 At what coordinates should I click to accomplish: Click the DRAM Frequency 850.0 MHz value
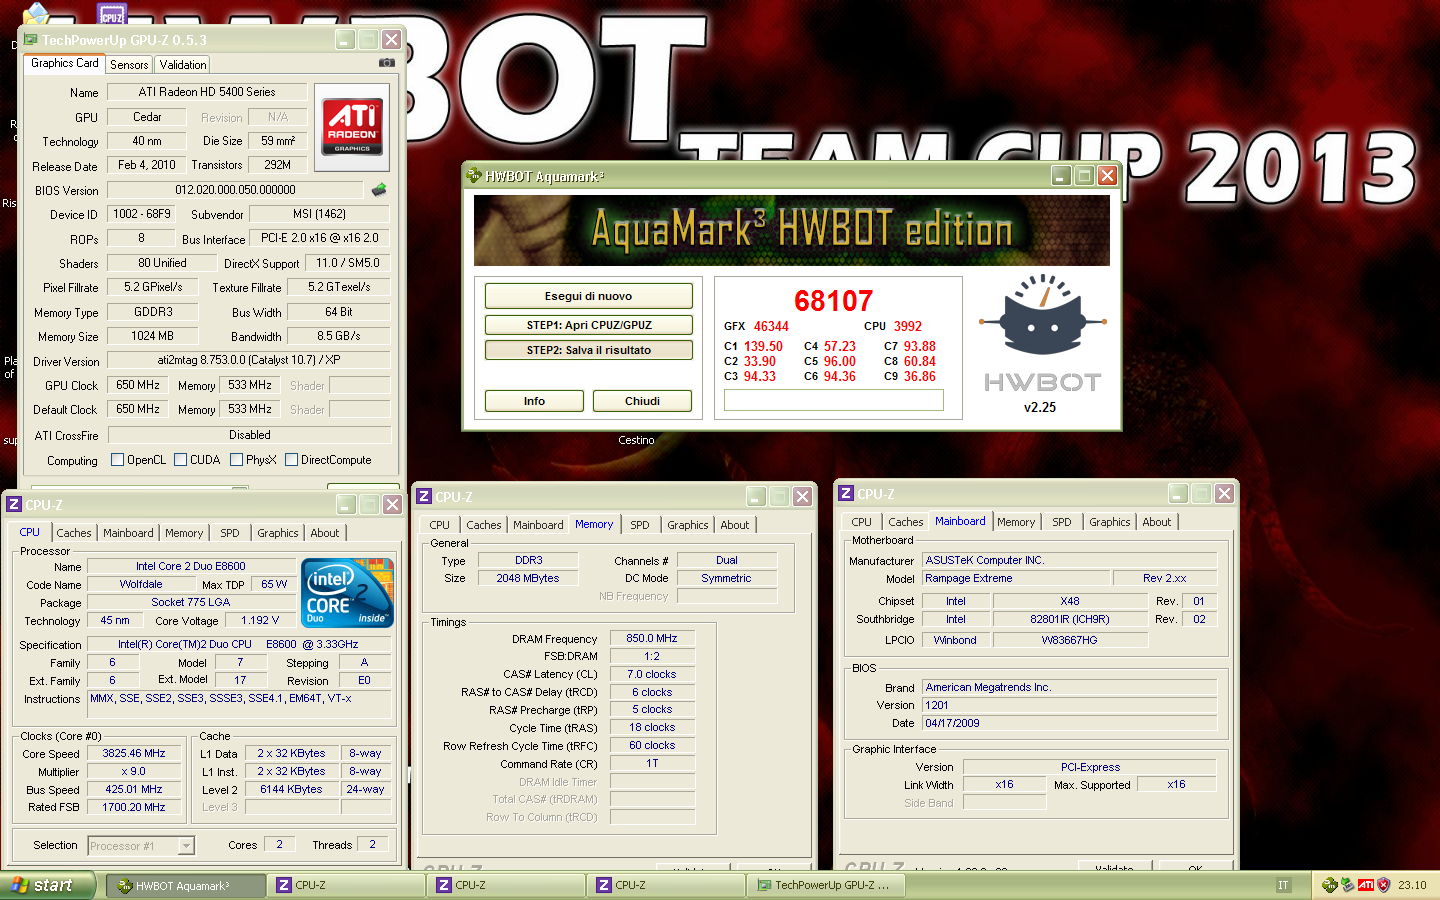click(x=651, y=638)
